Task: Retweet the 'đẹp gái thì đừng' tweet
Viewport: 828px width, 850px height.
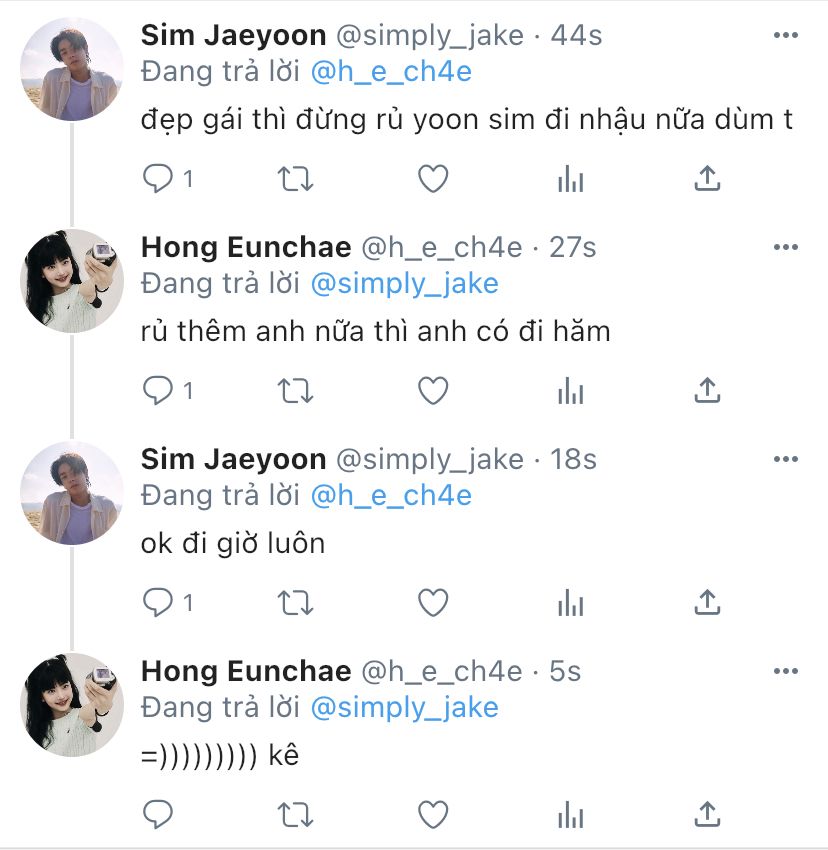Action: pyautogui.click(x=295, y=179)
